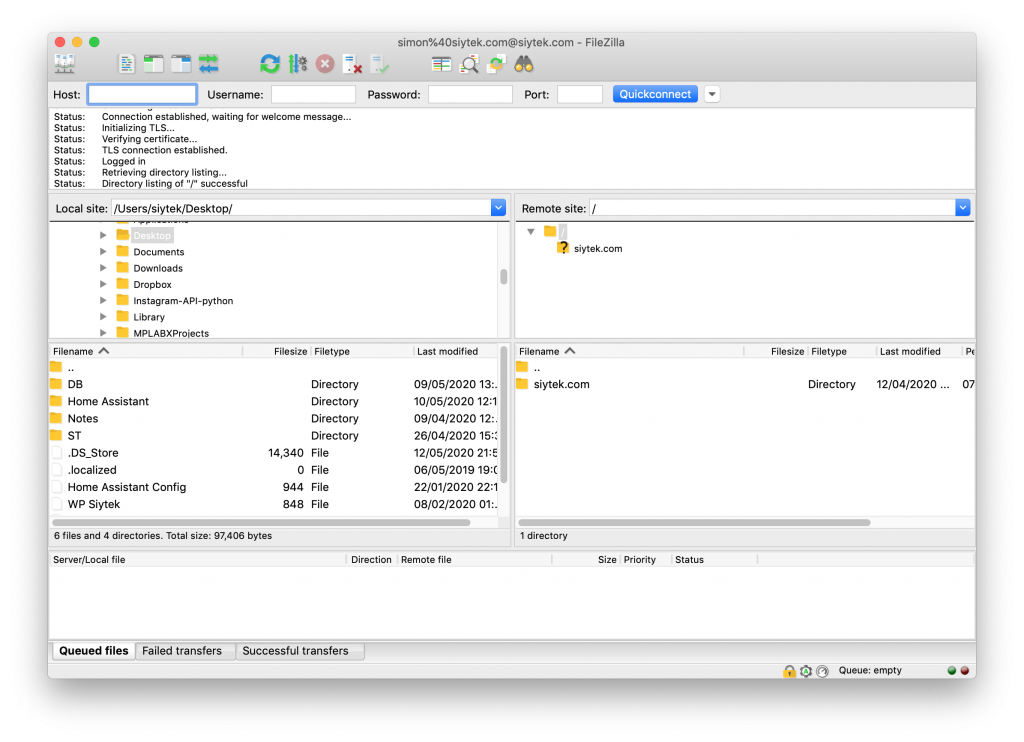Image resolution: width=1024 pixels, height=742 pixels.
Task: Expand the Dropbox folder node
Action: pyautogui.click(x=103, y=284)
